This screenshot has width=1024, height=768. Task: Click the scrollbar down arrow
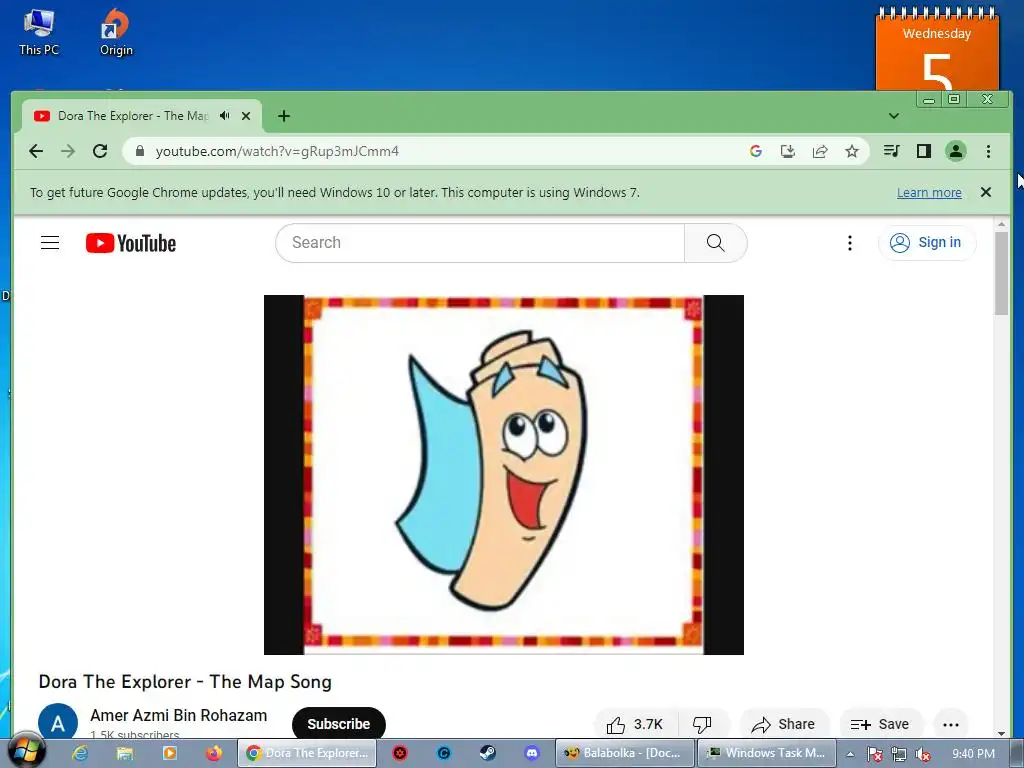(1001, 733)
